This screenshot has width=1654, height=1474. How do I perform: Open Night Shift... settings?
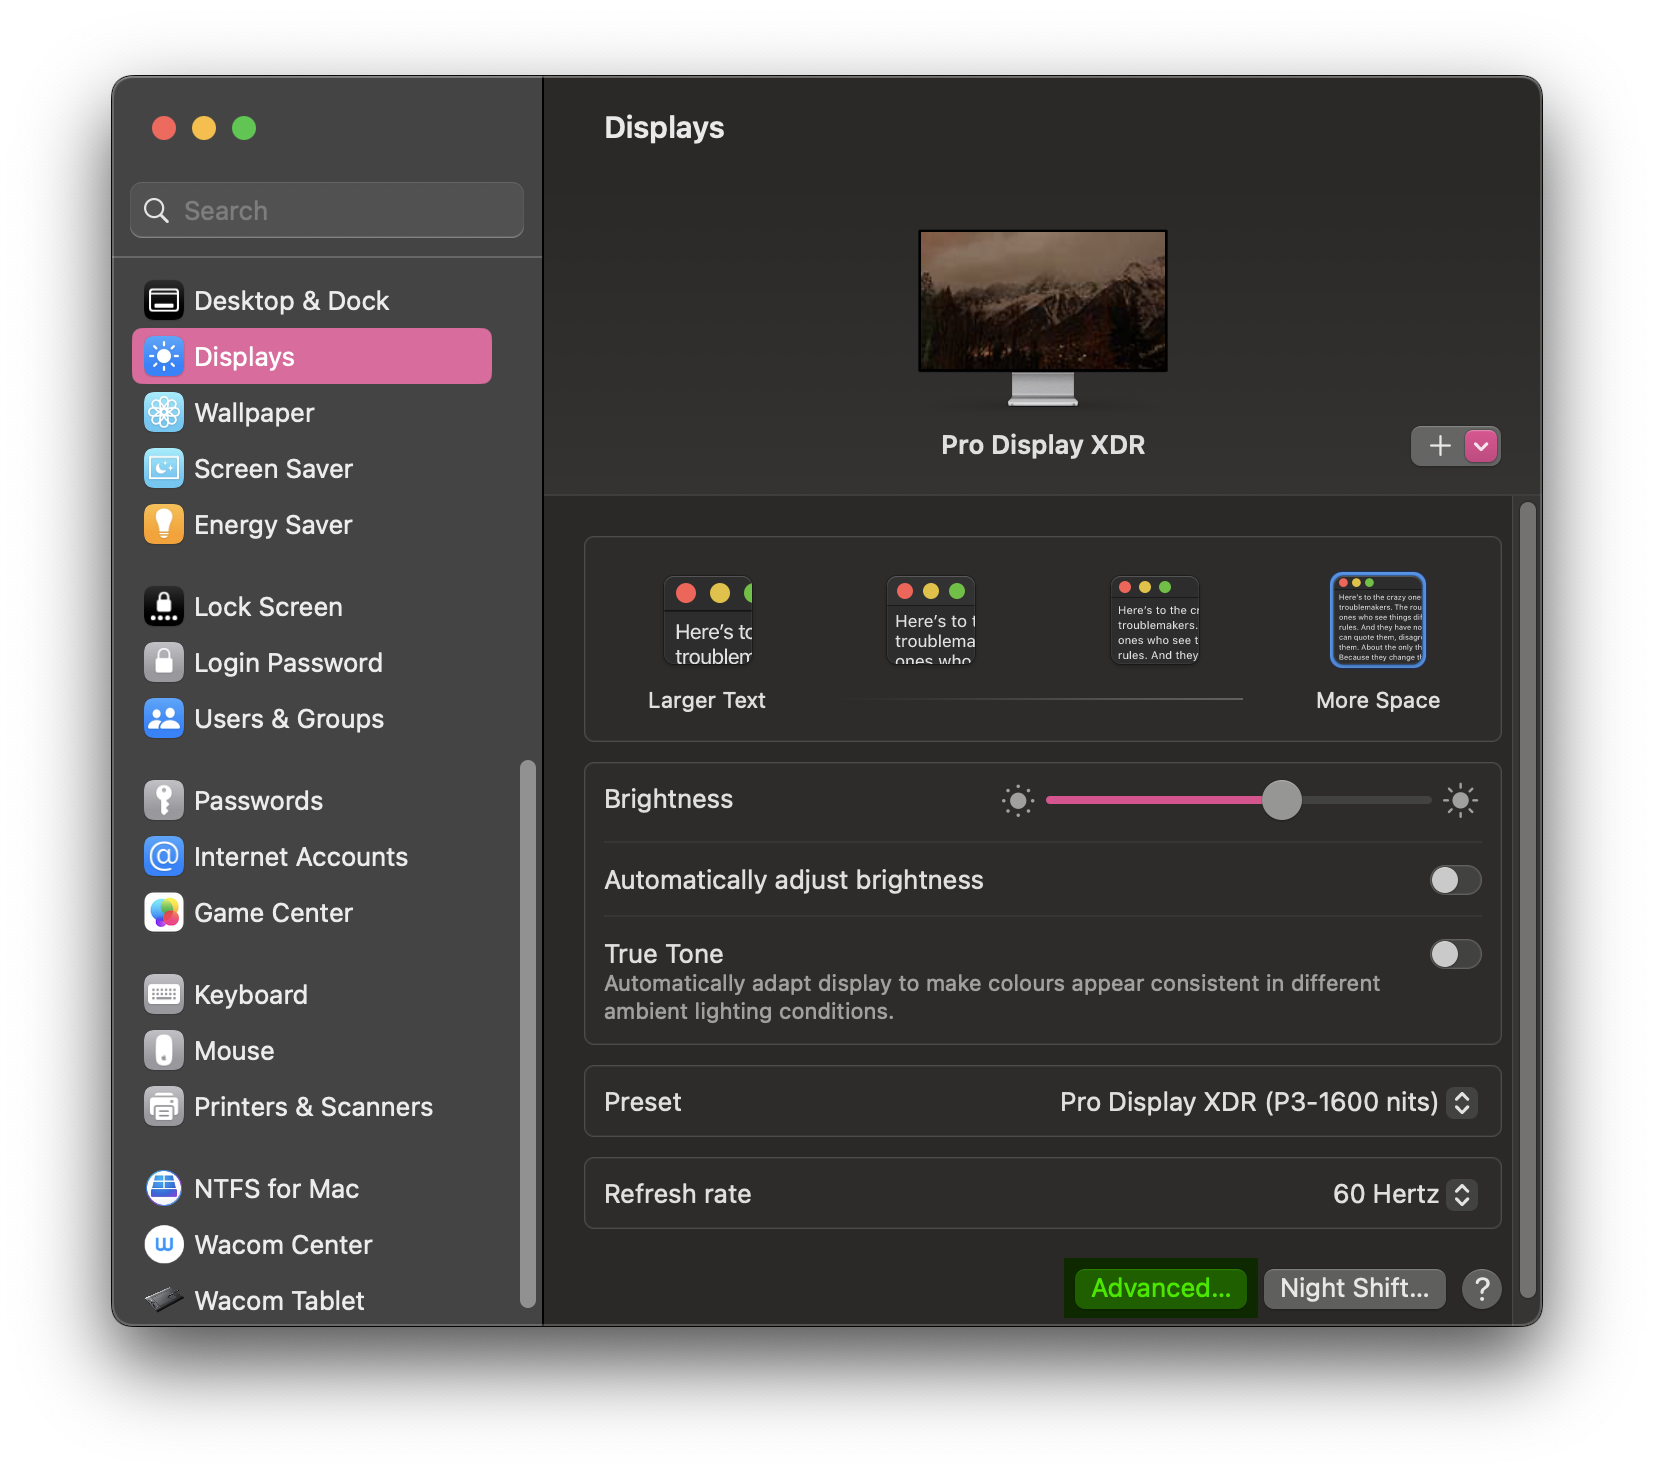[x=1354, y=1288]
